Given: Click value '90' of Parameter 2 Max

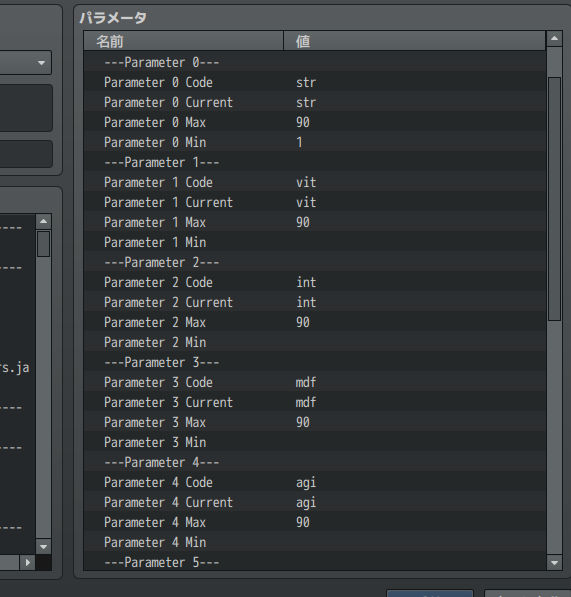Looking at the screenshot, I should click(x=303, y=322).
